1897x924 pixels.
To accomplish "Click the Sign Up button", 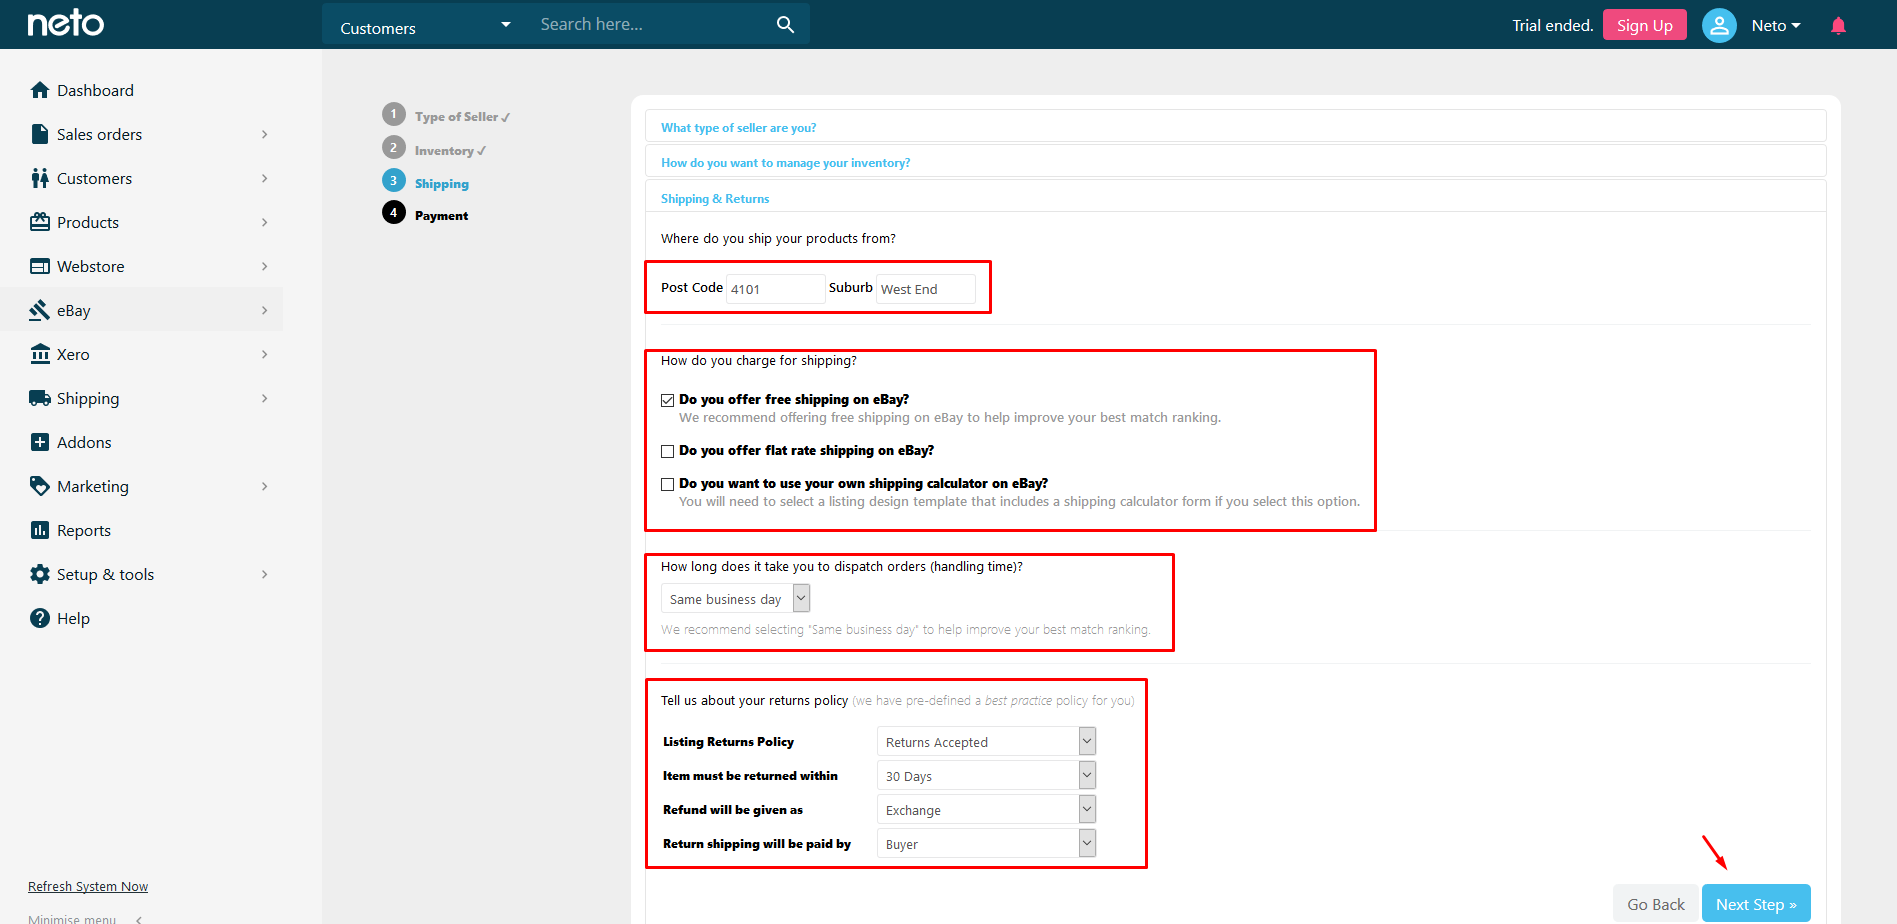I will pos(1644,25).
